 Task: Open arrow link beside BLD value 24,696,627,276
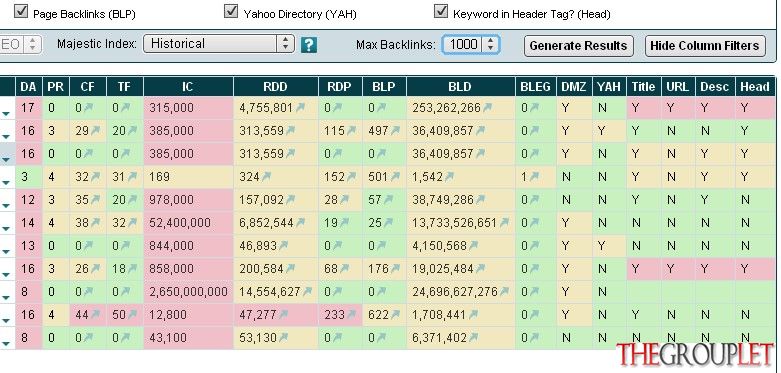504,292
